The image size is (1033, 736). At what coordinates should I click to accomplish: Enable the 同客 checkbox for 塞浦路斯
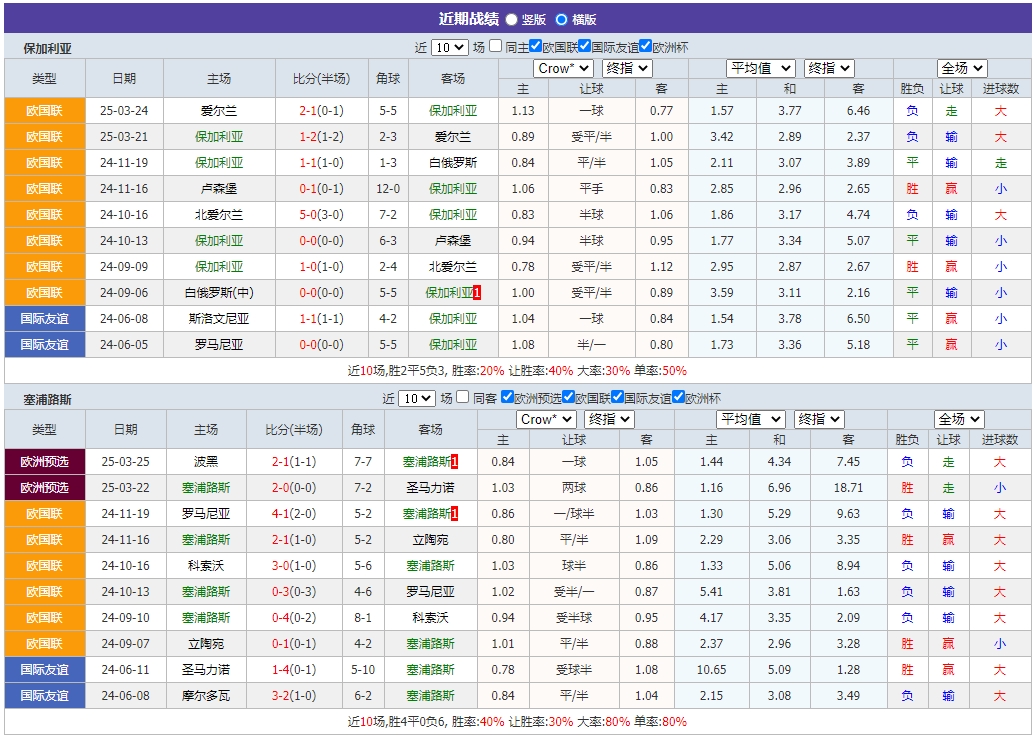point(462,397)
